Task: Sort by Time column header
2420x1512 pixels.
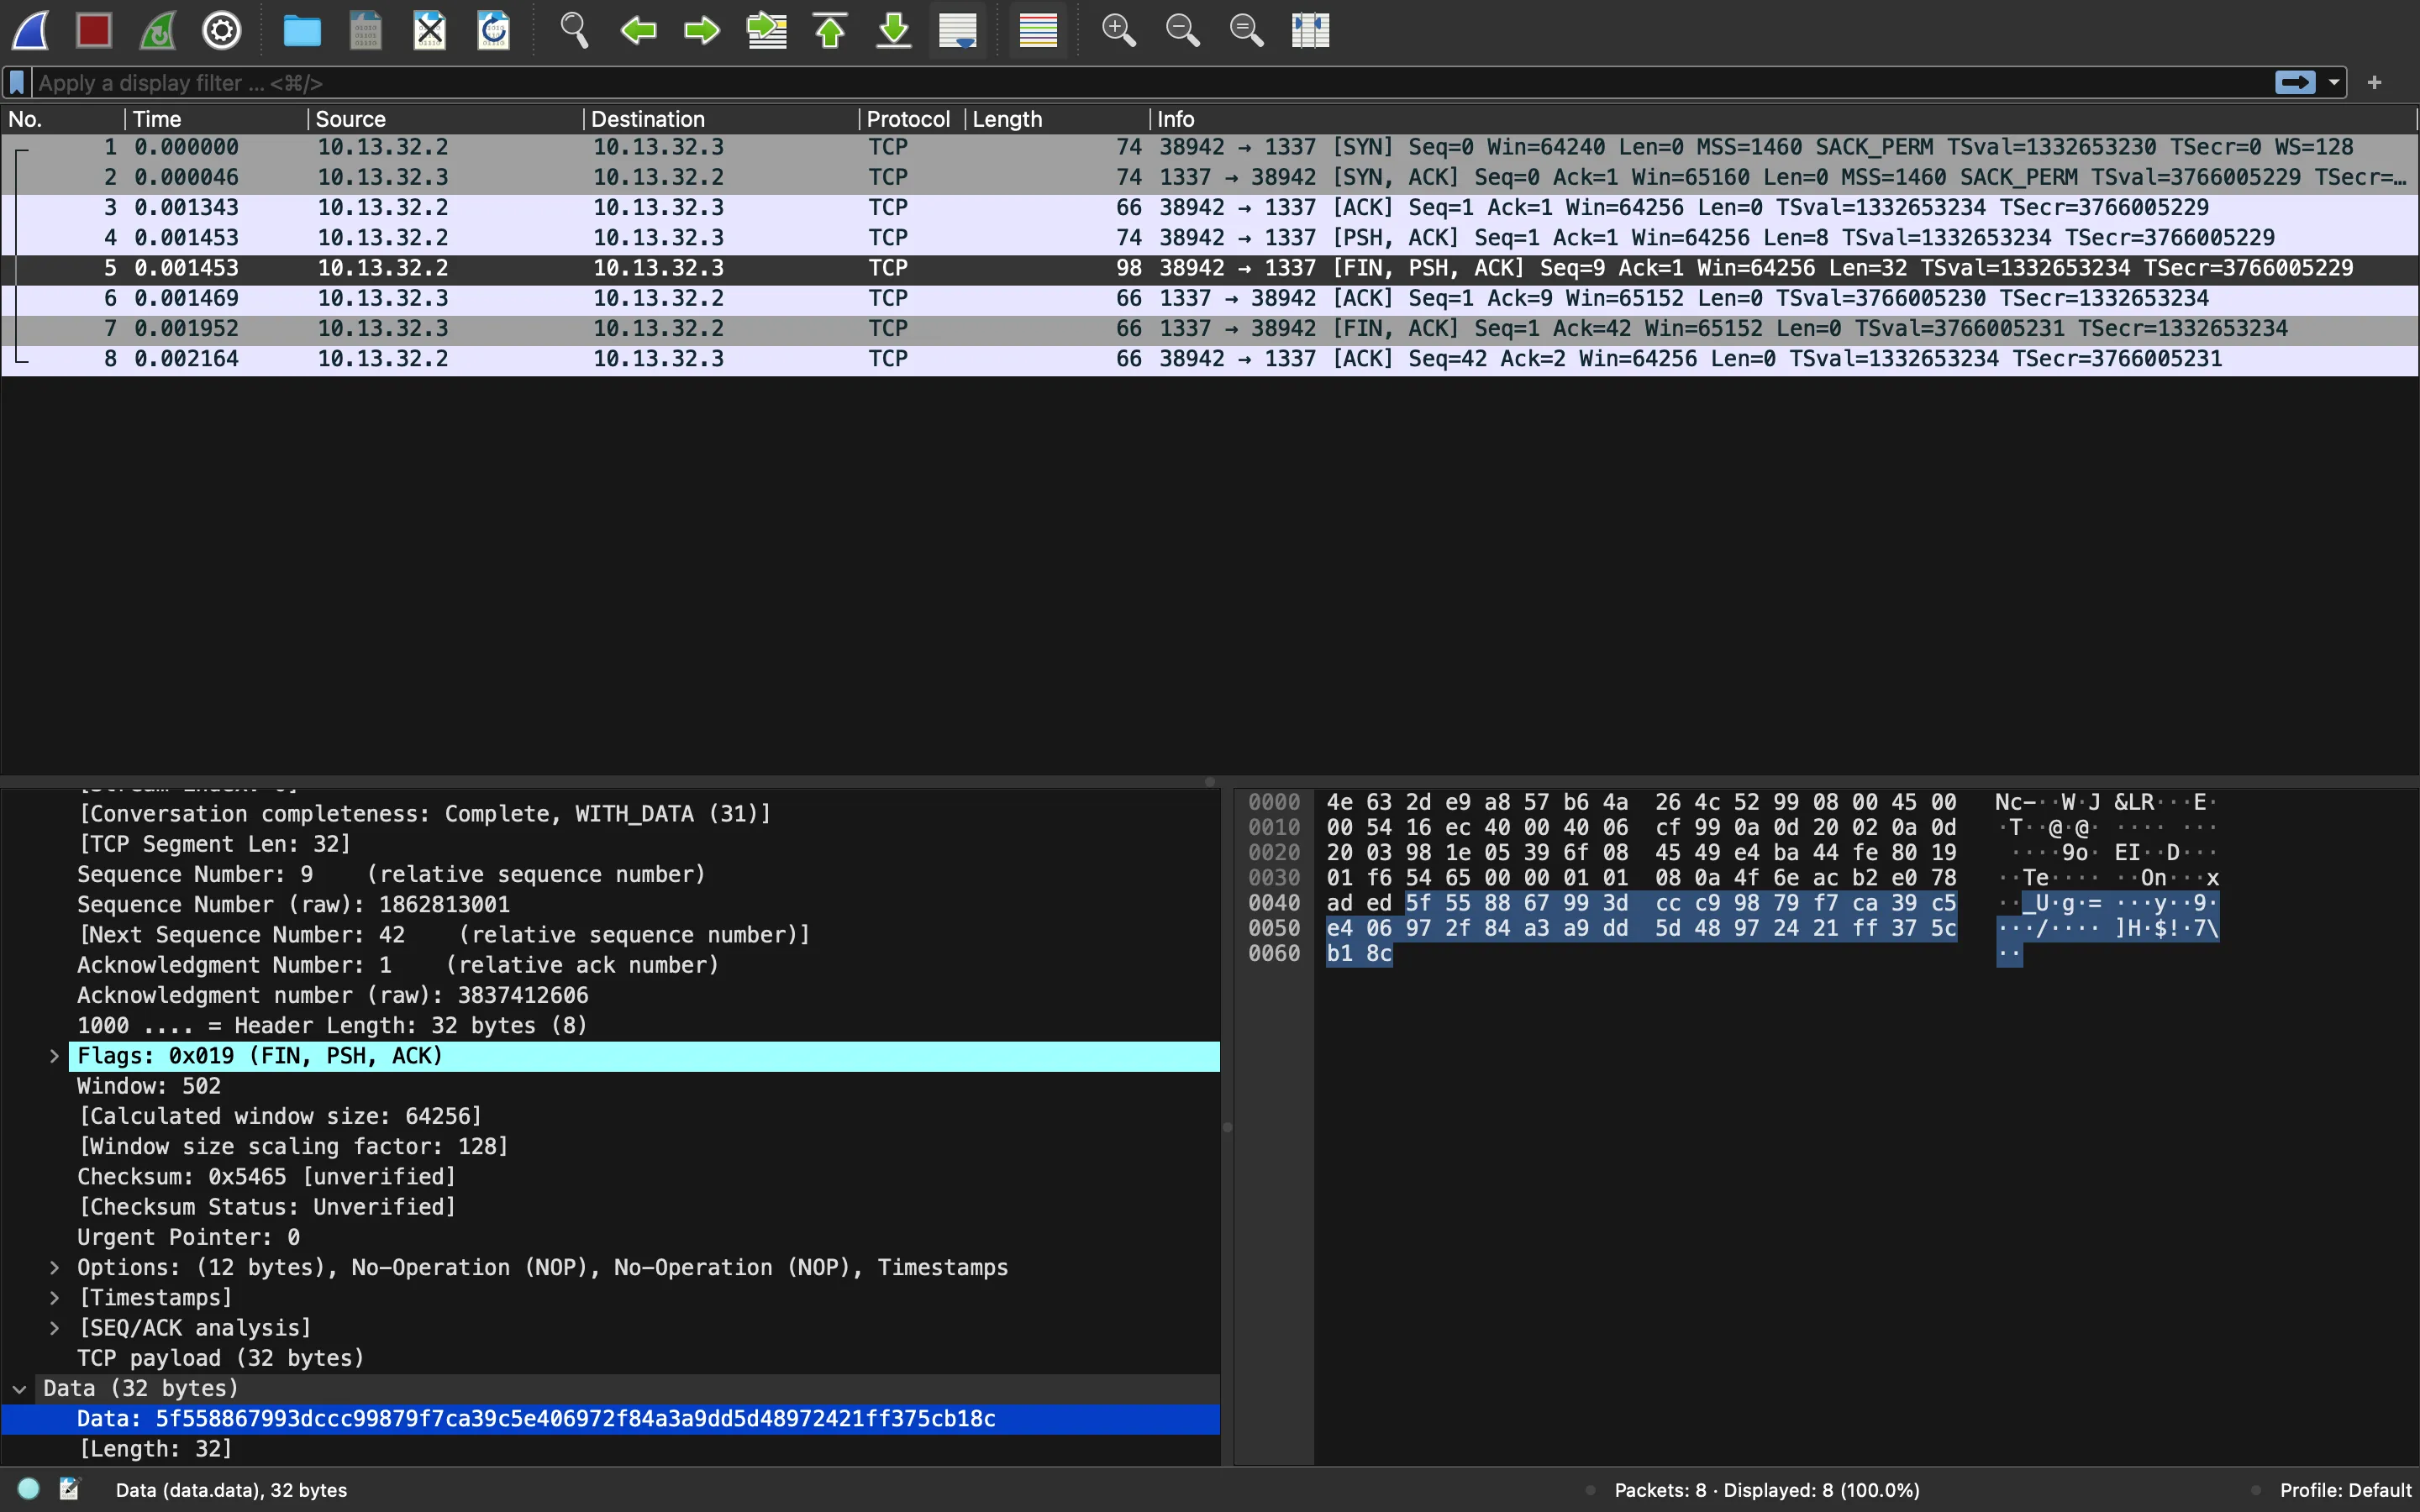Action: pyautogui.click(x=216, y=119)
